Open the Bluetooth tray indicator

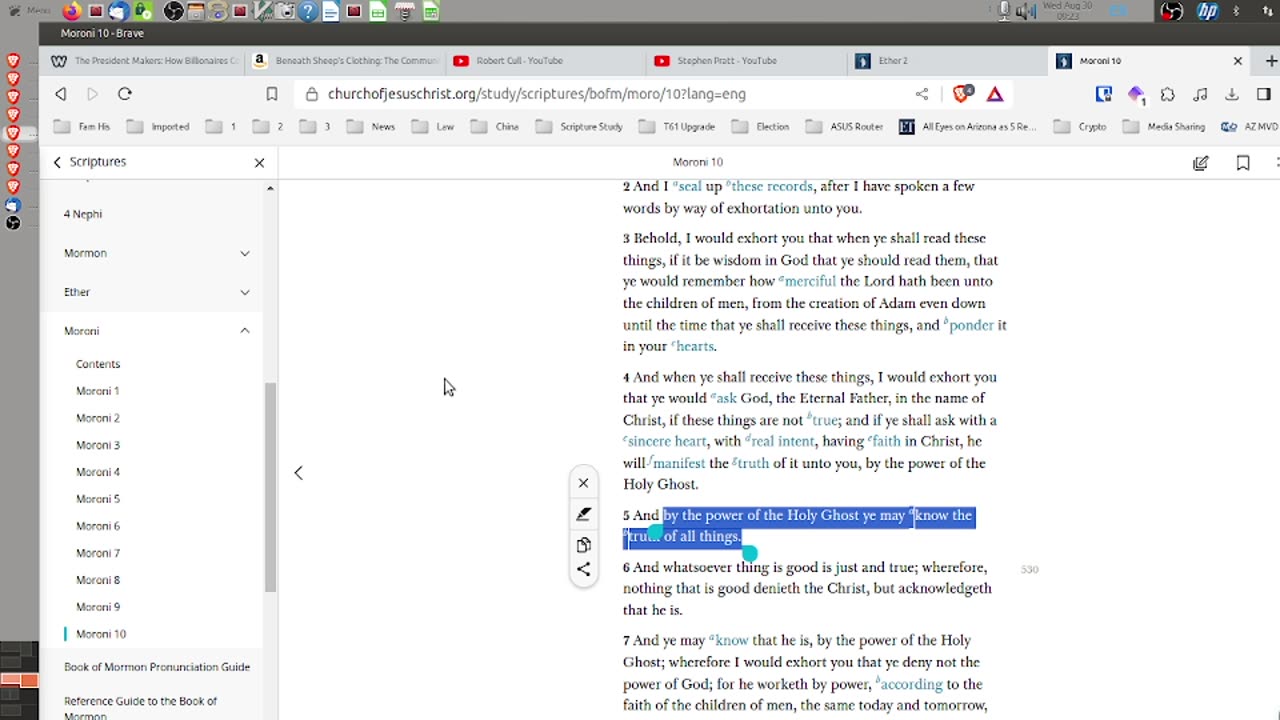(1237, 11)
